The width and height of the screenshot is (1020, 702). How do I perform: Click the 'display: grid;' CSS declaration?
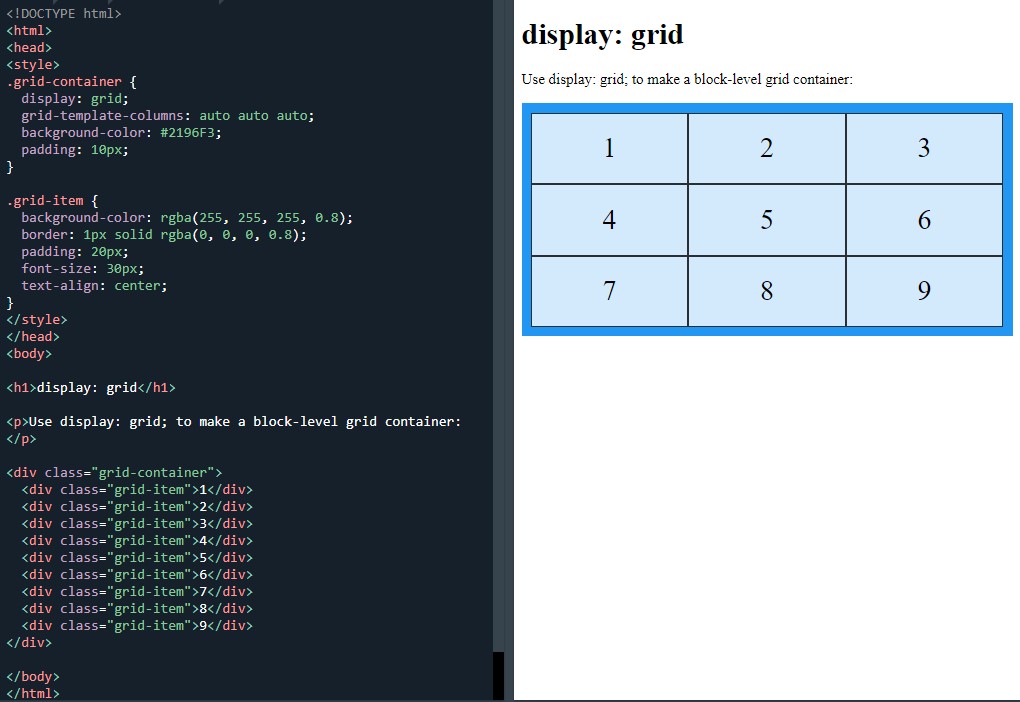75,99
